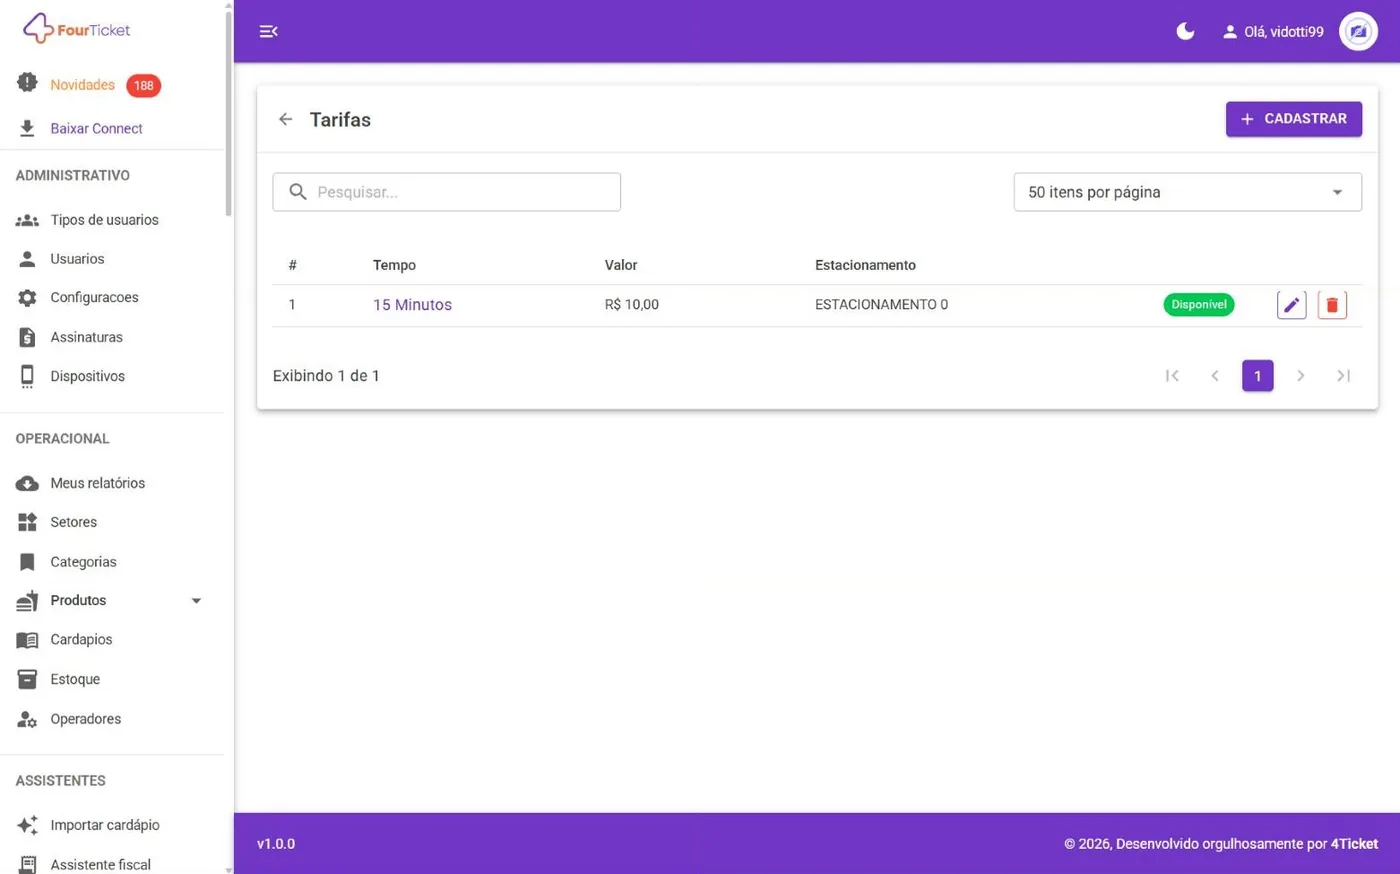This screenshot has height=874, width=1400.
Task: Toggle dark mode via the moon icon
Action: 1185,31
